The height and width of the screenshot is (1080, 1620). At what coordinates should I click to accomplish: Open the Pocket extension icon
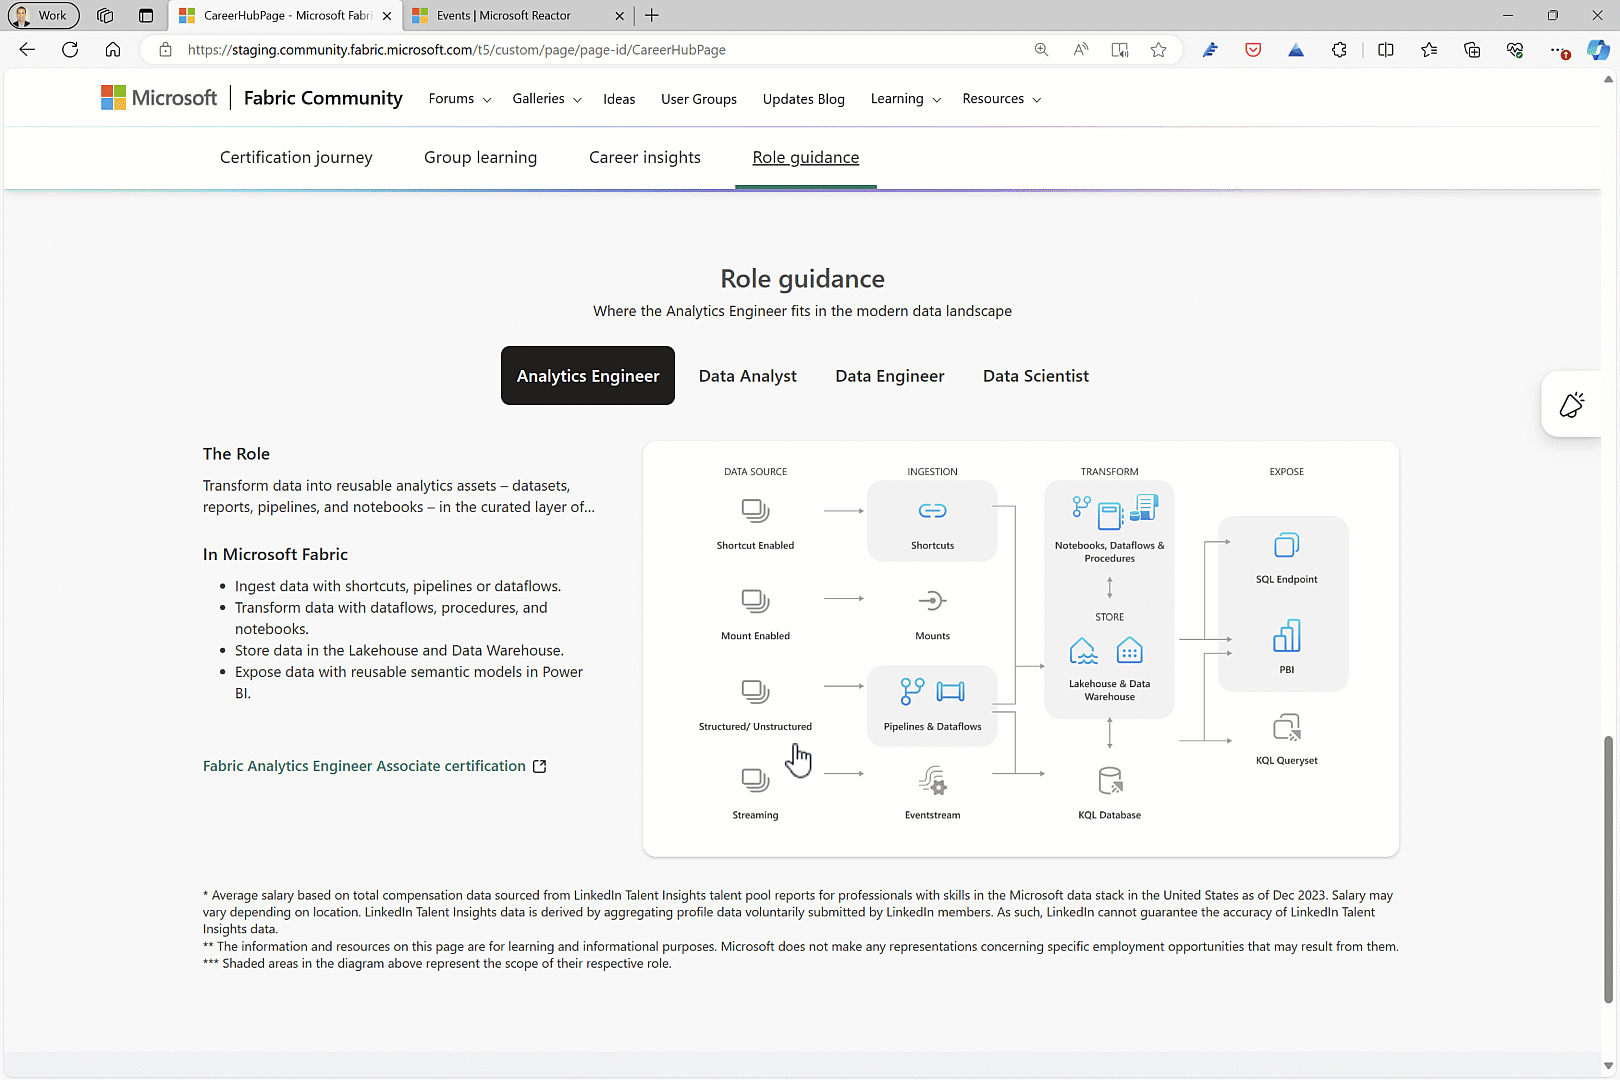1253,50
